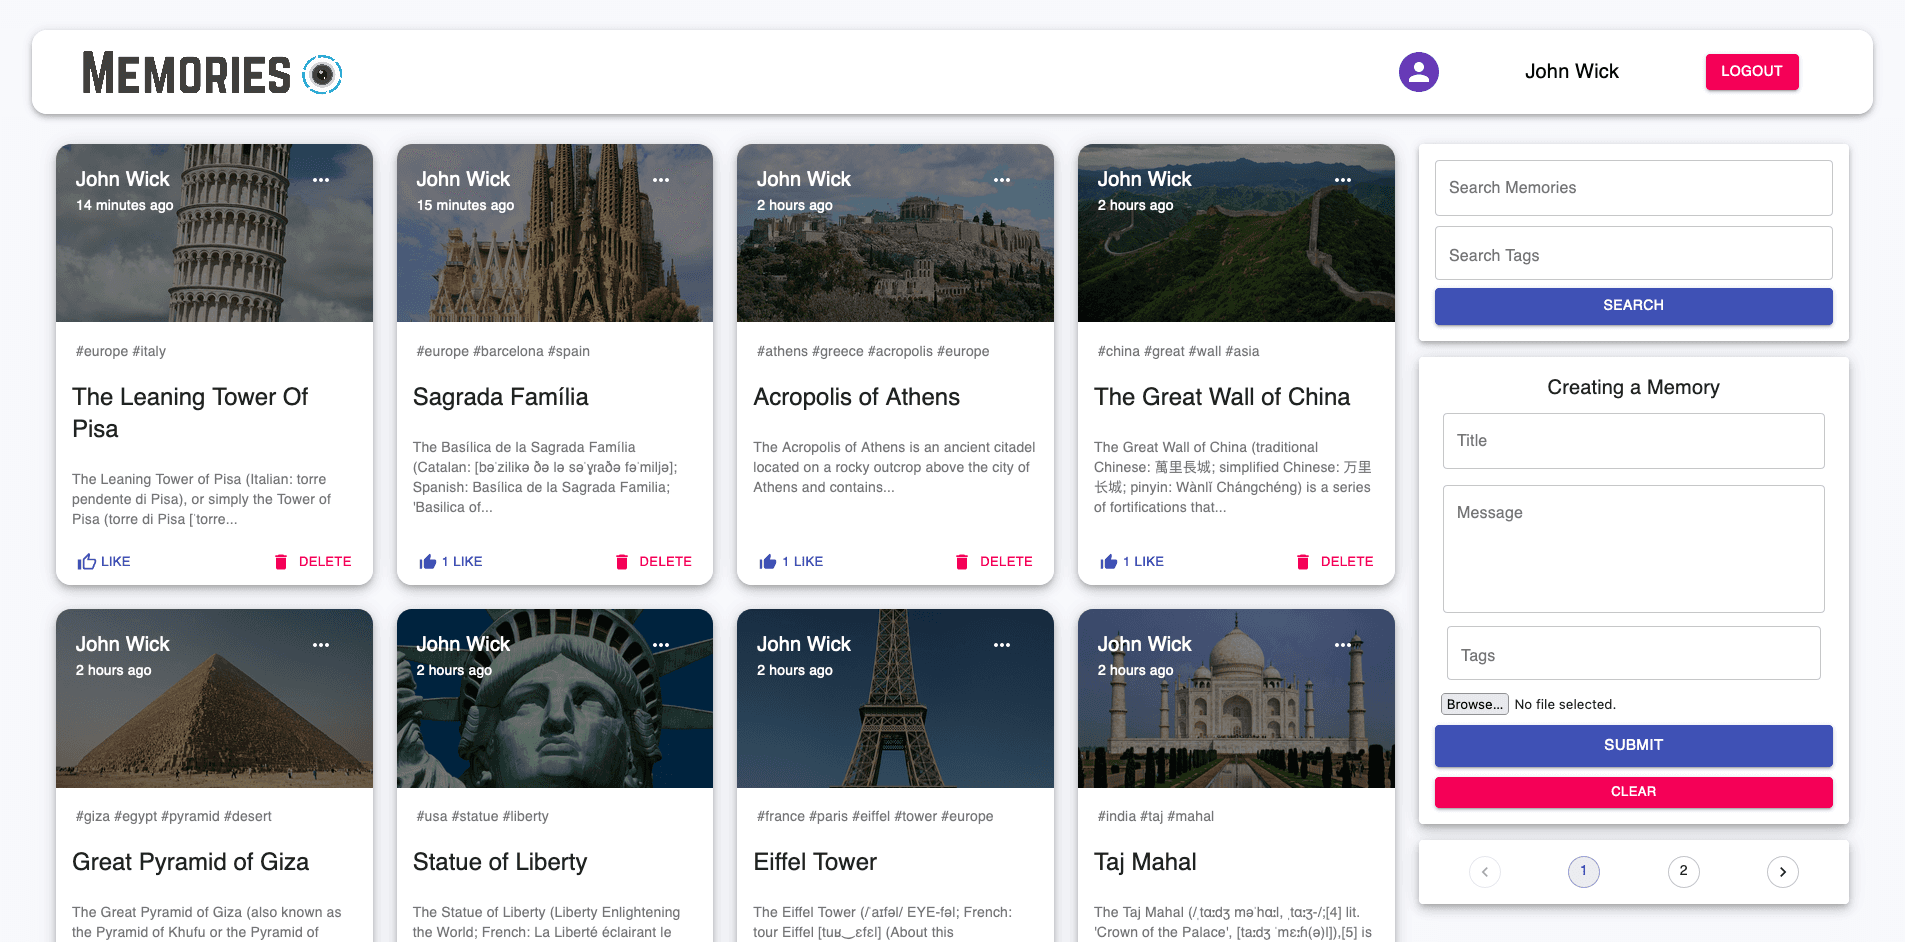Click the user profile avatar icon
This screenshot has width=1905, height=942.
(x=1419, y=71)
